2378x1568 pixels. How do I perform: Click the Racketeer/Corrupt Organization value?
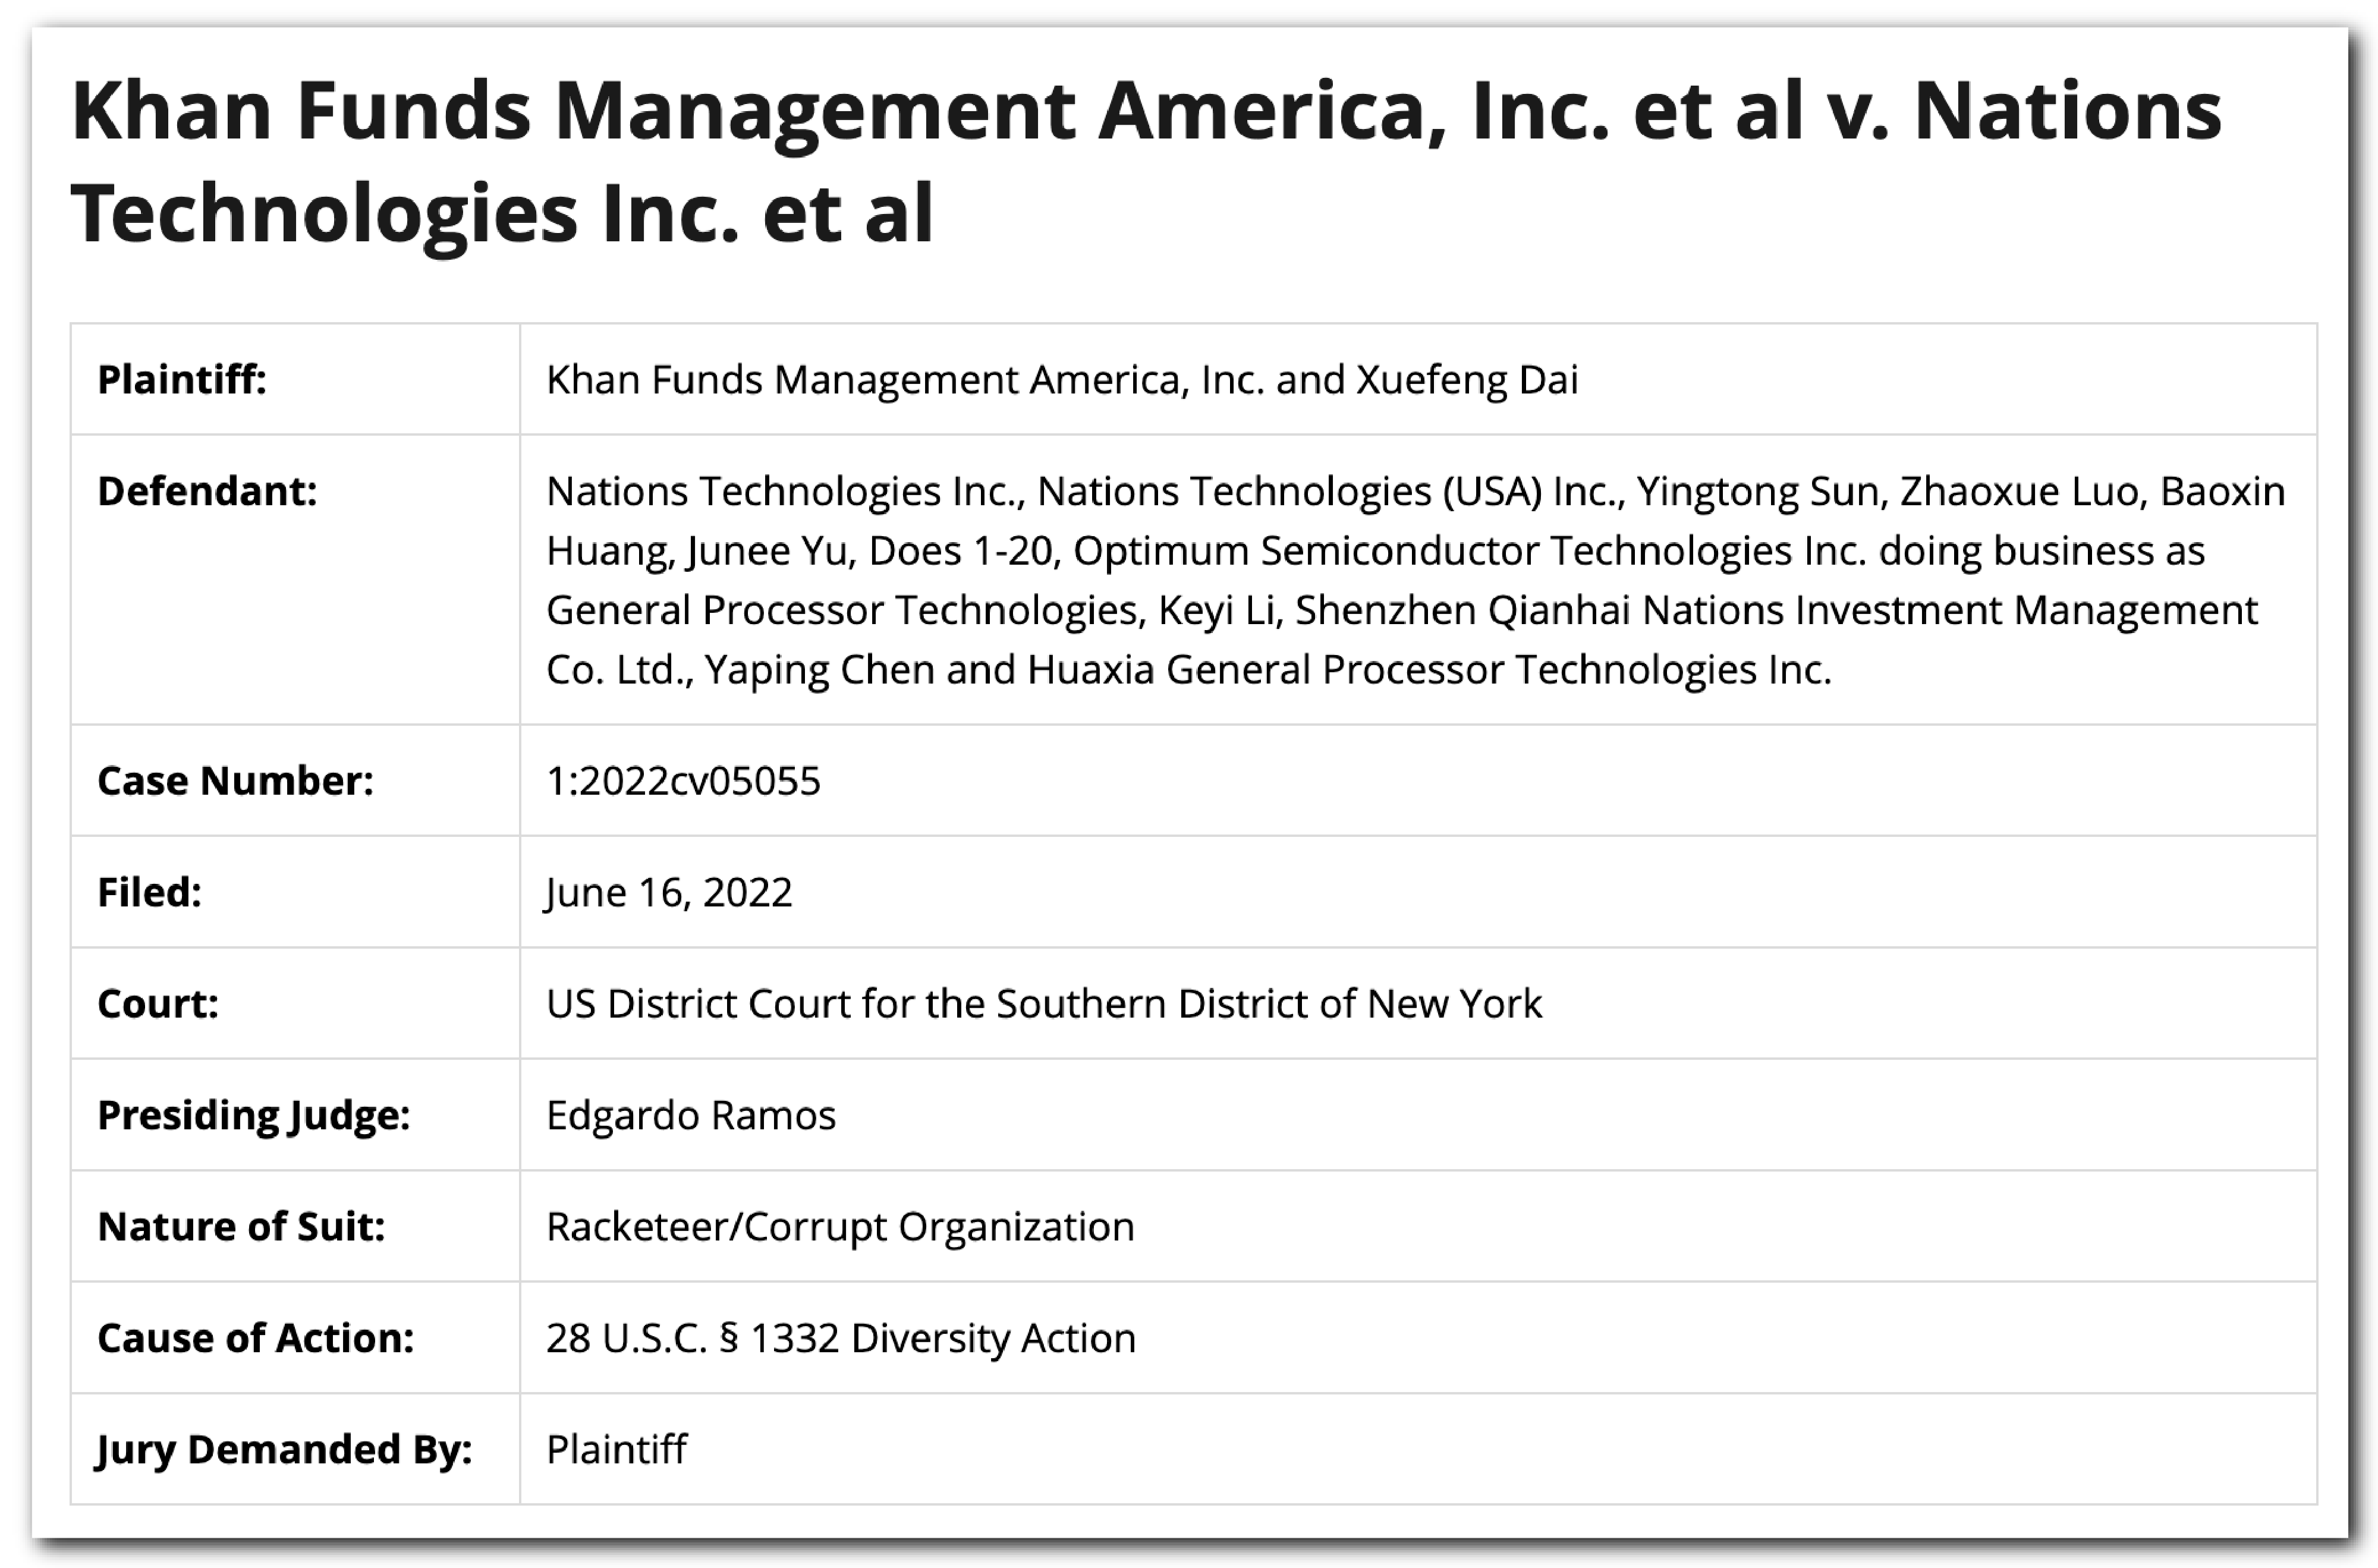pos(840,1226)
